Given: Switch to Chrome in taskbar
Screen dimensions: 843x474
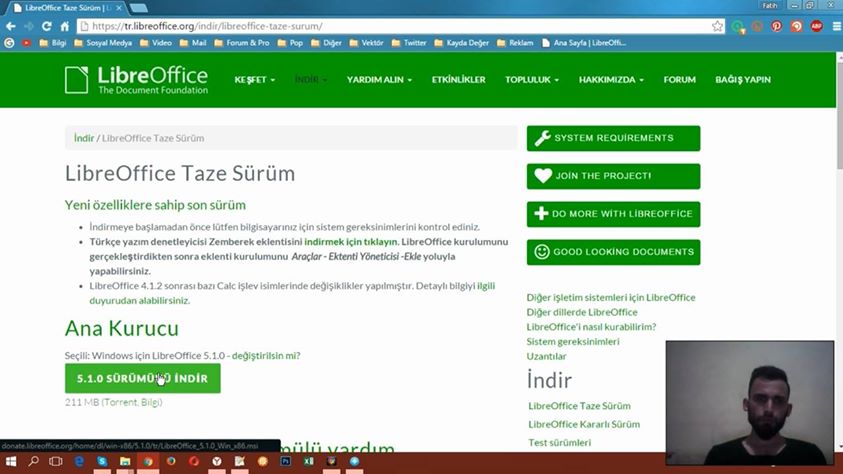Looking at the screenshot, I should (148, 462).
